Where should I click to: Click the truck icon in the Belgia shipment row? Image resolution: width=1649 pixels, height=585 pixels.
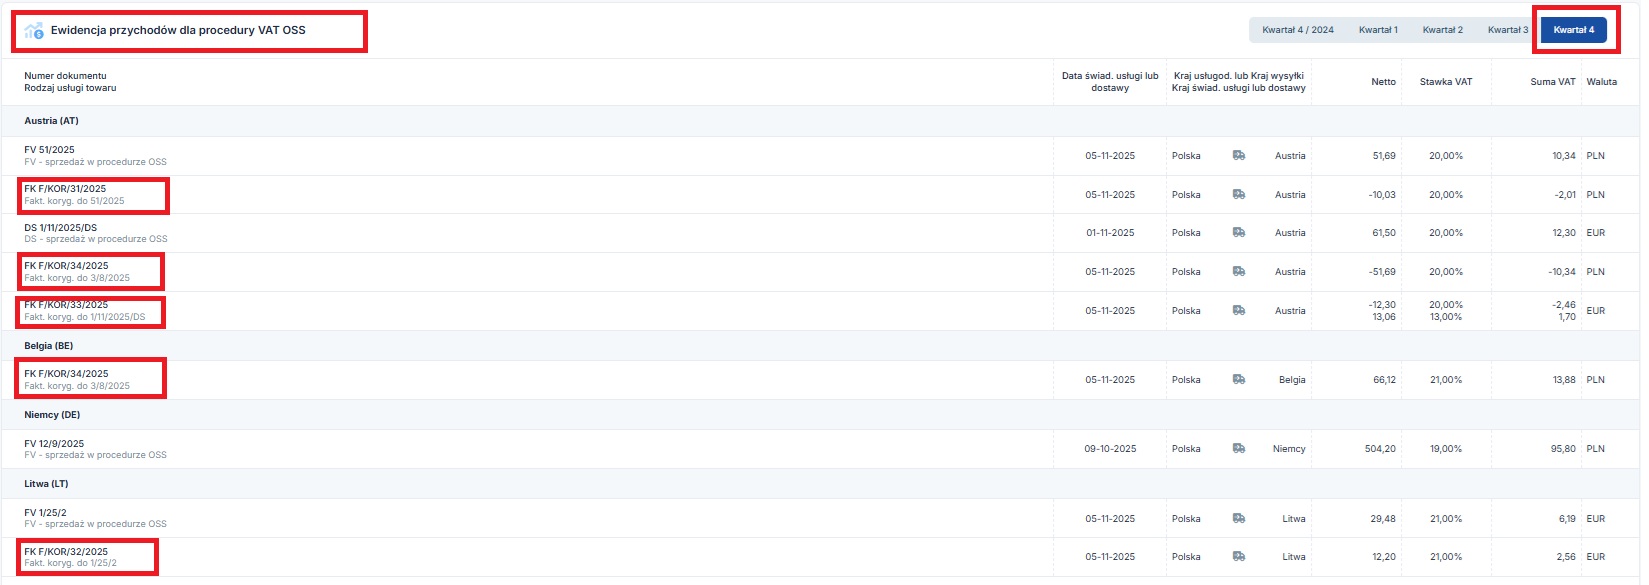pyautogui.click(x=1238, y=380)
